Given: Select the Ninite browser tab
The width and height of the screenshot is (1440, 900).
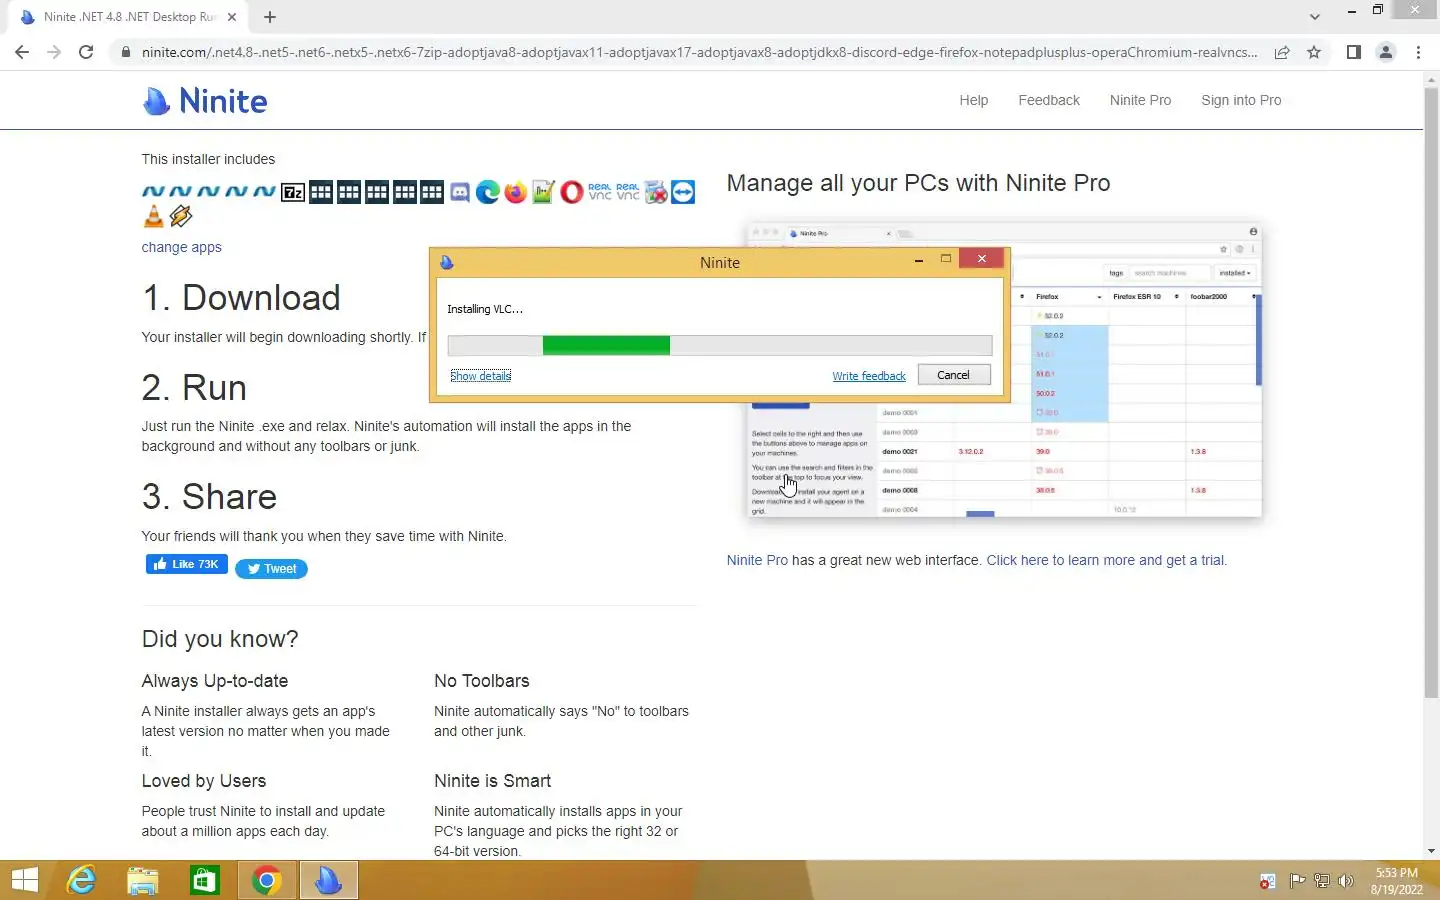Looking at the screenshot, I should (x=130, y=17).
